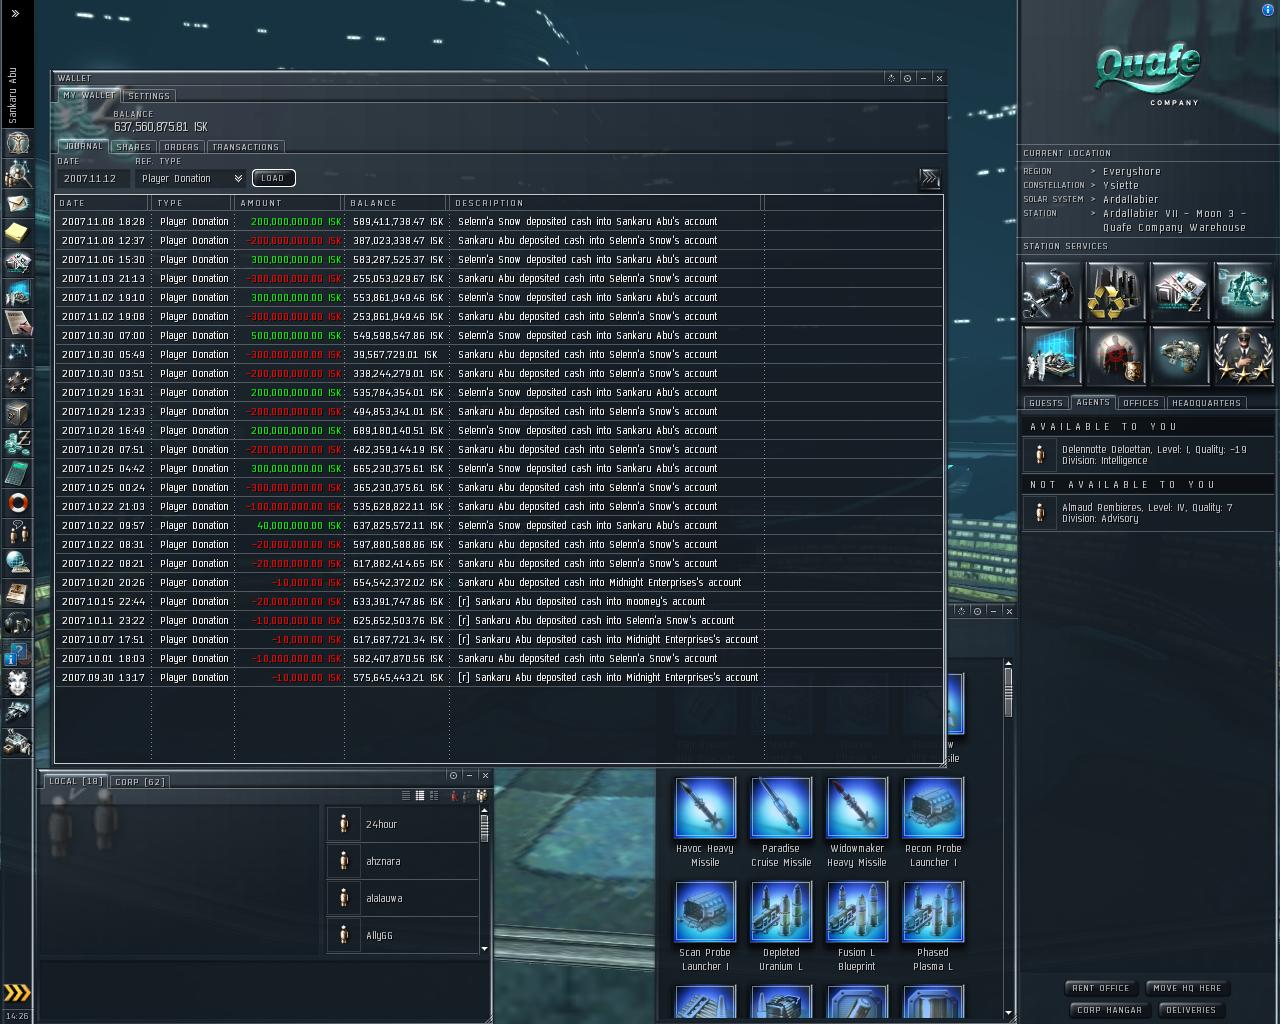Select AllyGG in local member list
This screenshot has width=1280, height=1024.
(403, 935)
